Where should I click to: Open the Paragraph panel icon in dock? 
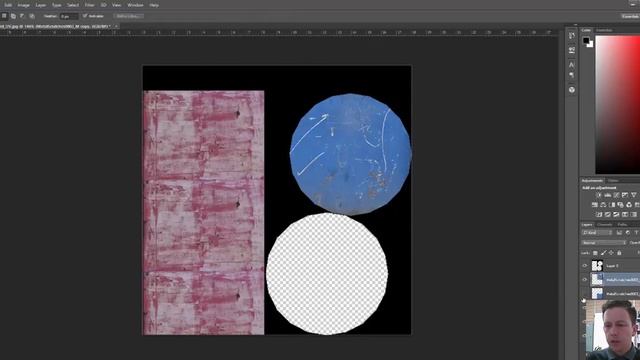[572, 75]
